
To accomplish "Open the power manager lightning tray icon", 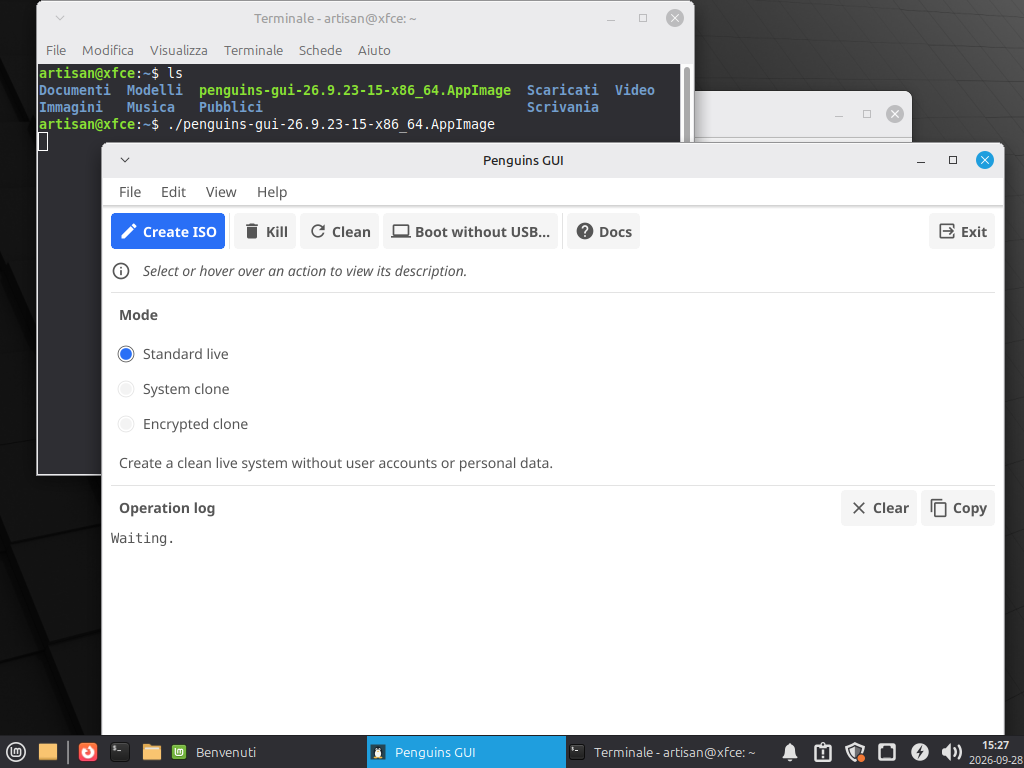I will click(x=920, y=752).
